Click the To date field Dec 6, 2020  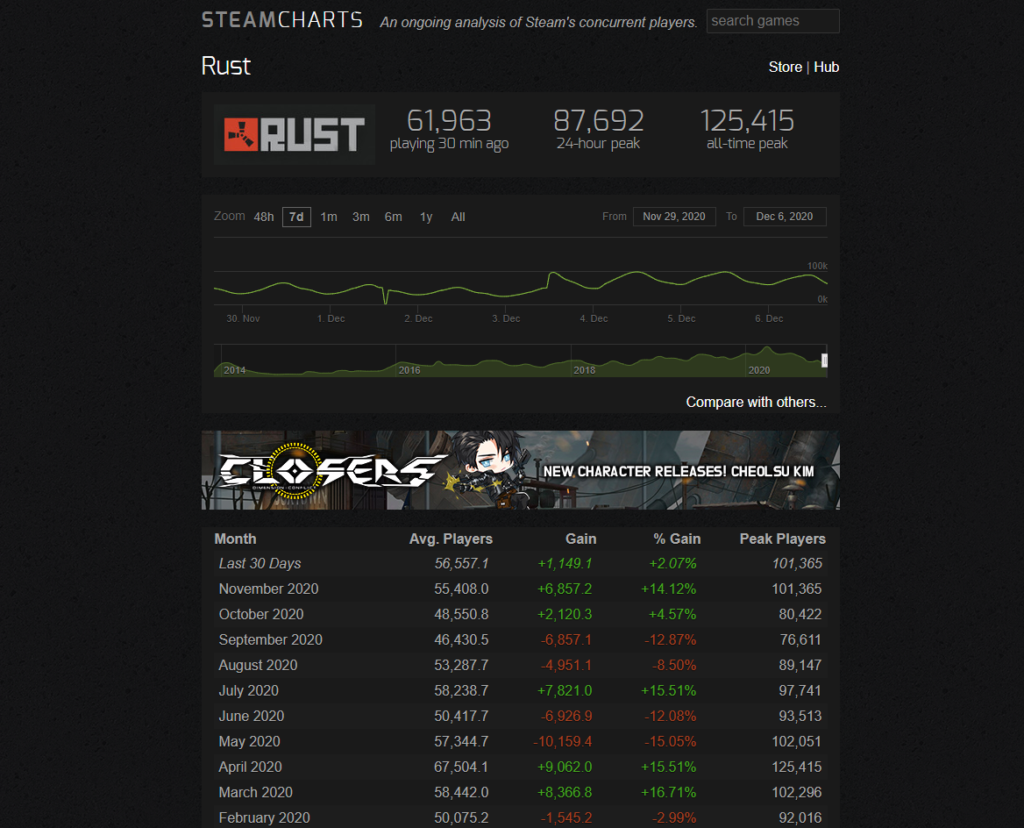[x=784, y=216]
